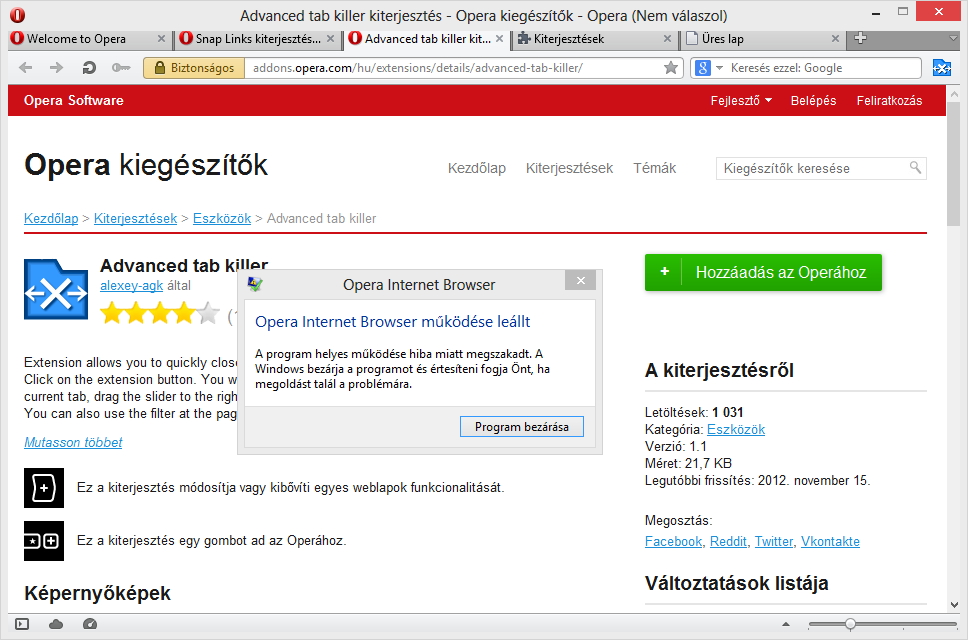Switch to Welcome to Opera tab

pos(86,39)
